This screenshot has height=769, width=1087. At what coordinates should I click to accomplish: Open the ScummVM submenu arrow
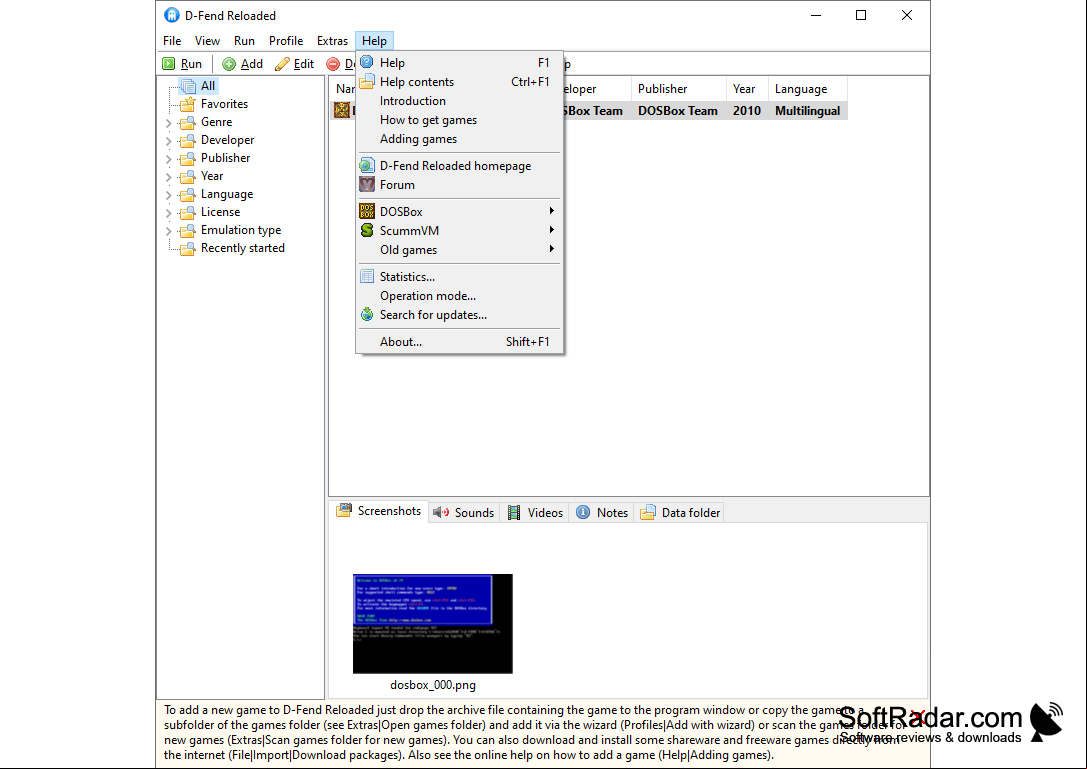[x=552, y=230]
